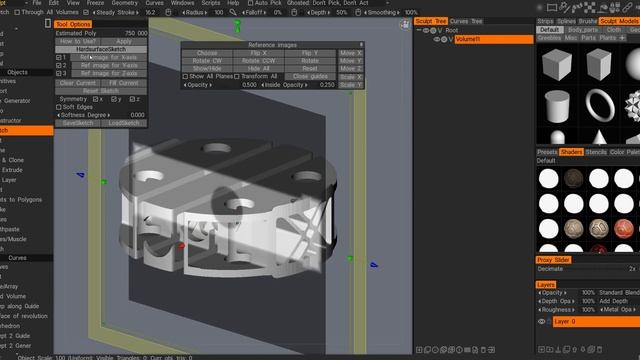Viewport: 640px width, 360px height.
Task: Click the ghost icon beside Root
Action: (x=433, y=31)
